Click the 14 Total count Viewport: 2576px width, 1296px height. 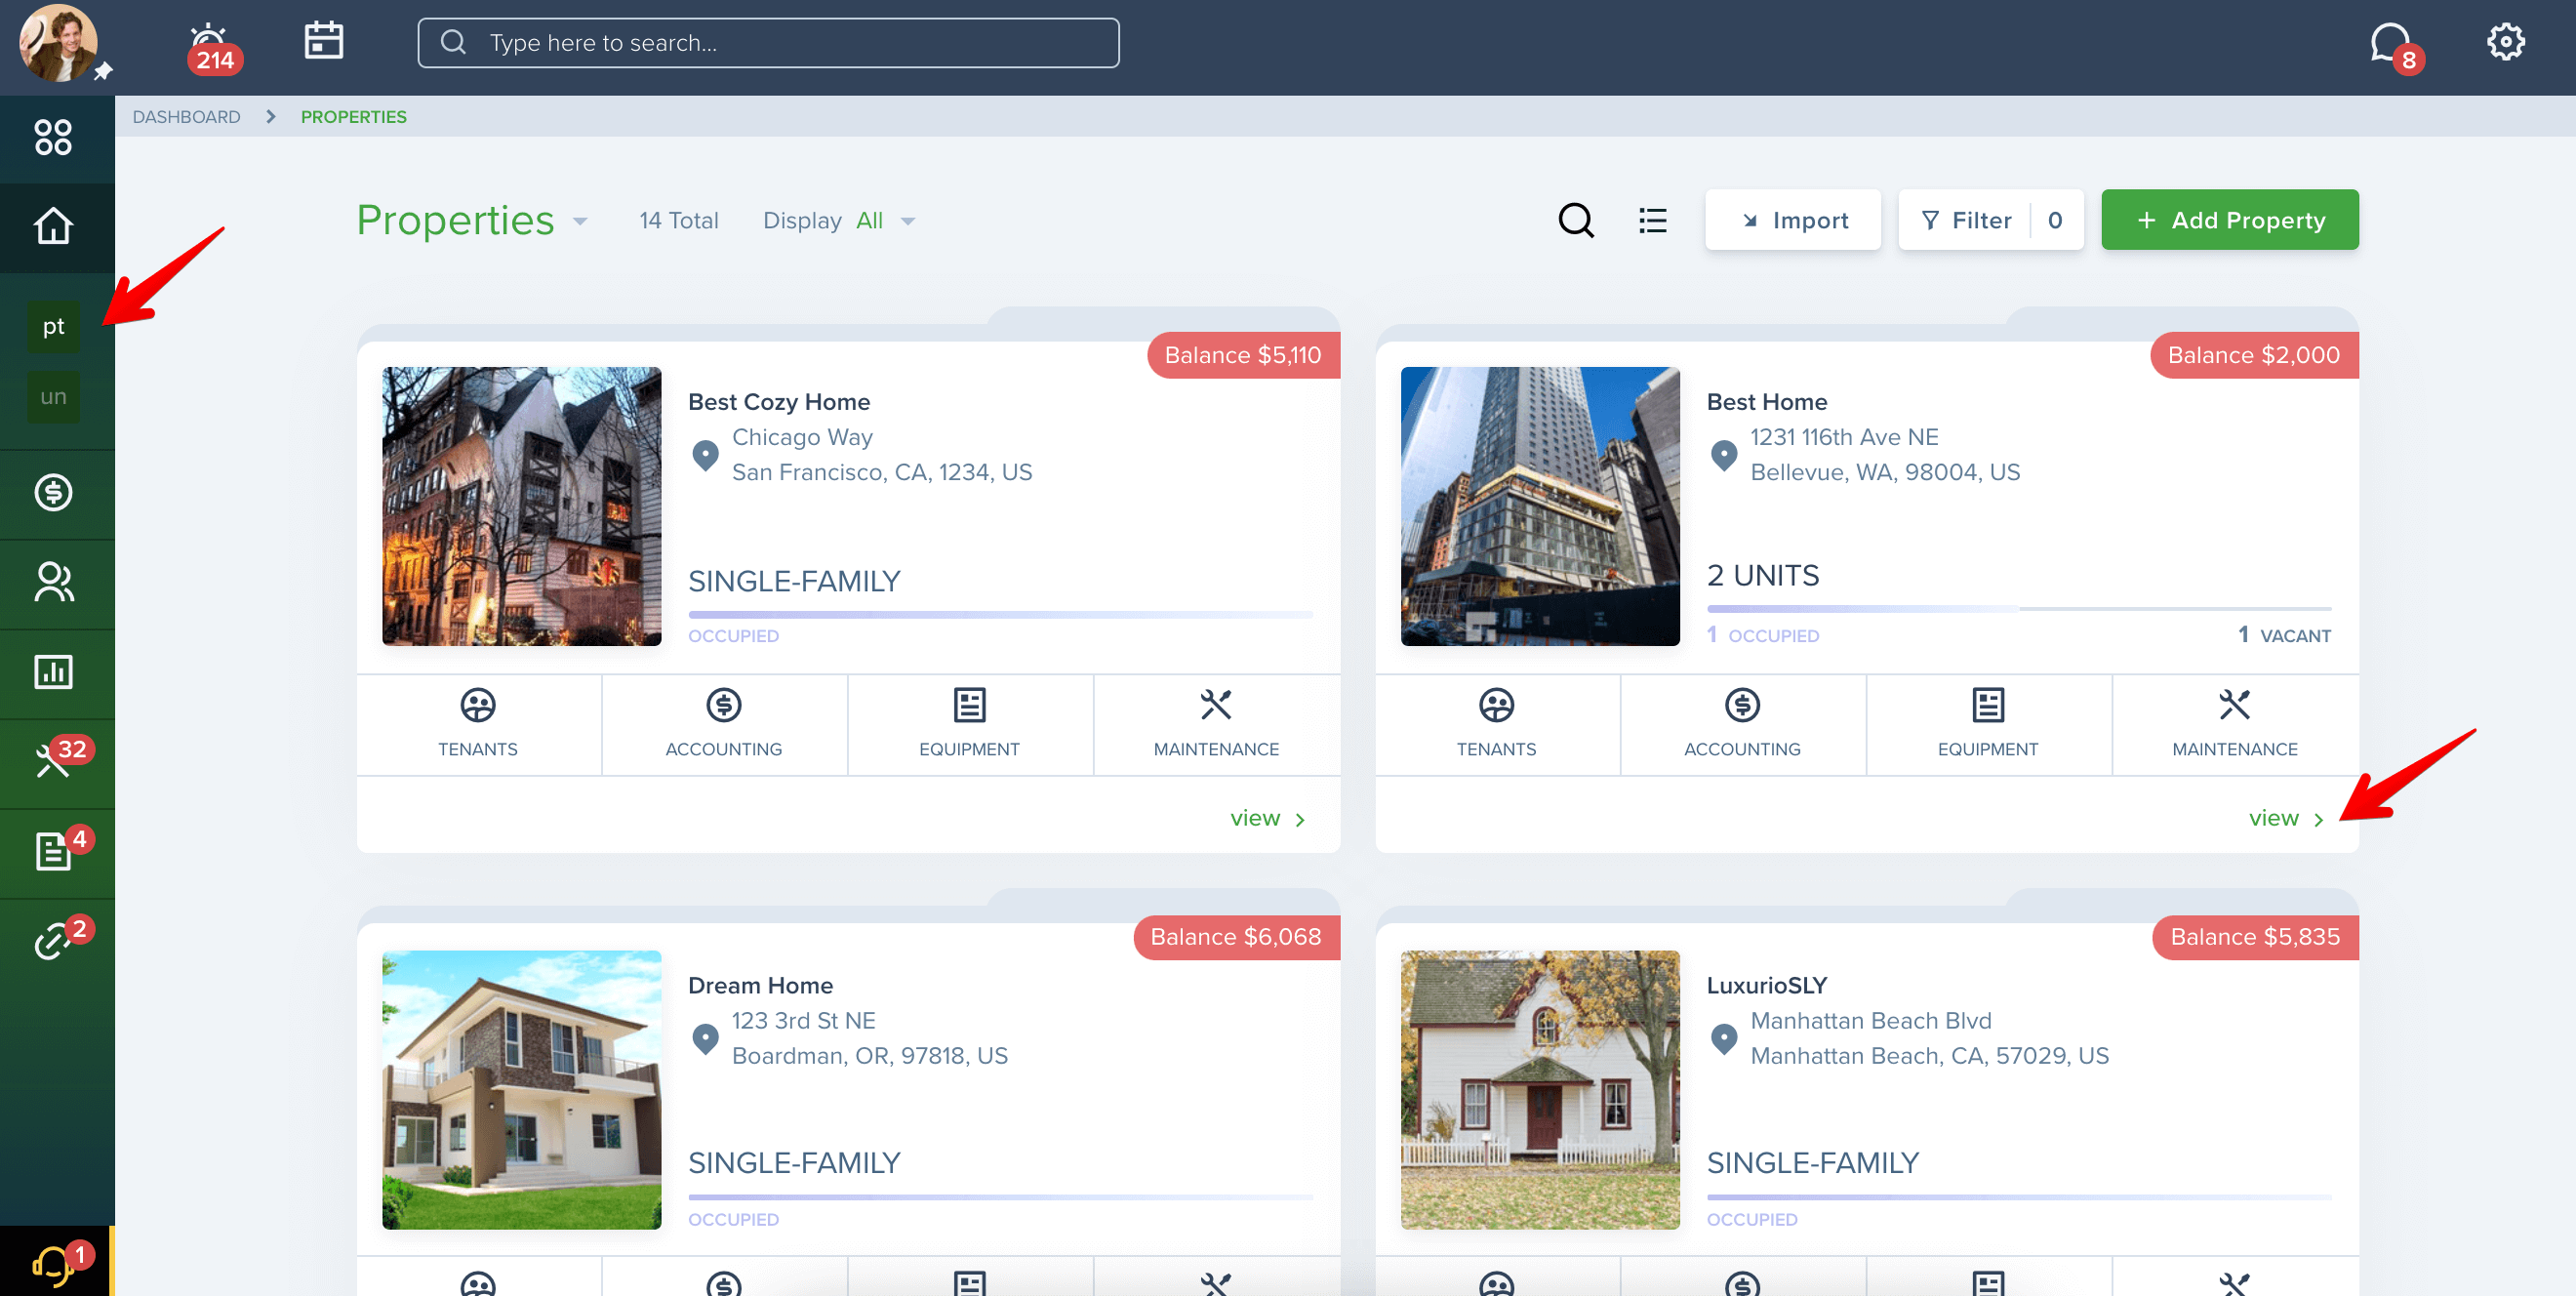coord(679,220)
